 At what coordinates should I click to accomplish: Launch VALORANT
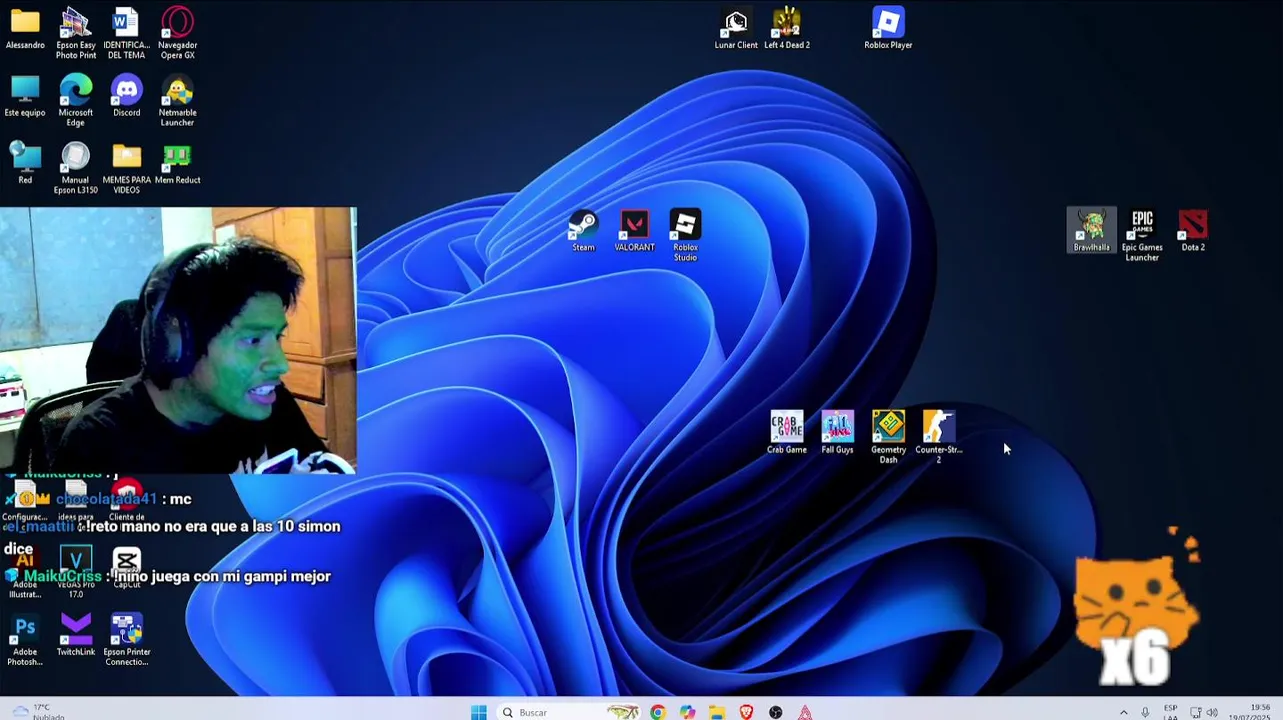pos(634,231)
